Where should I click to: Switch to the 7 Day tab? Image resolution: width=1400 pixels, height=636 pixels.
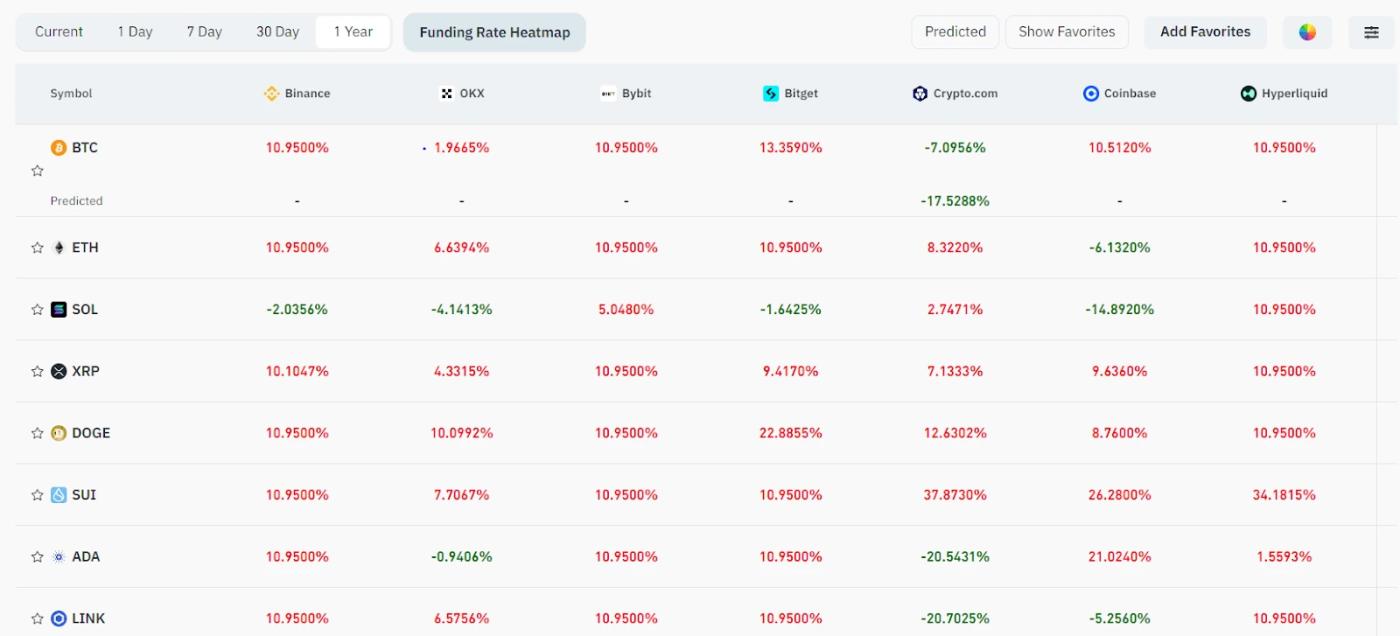(x=203, y=31)
